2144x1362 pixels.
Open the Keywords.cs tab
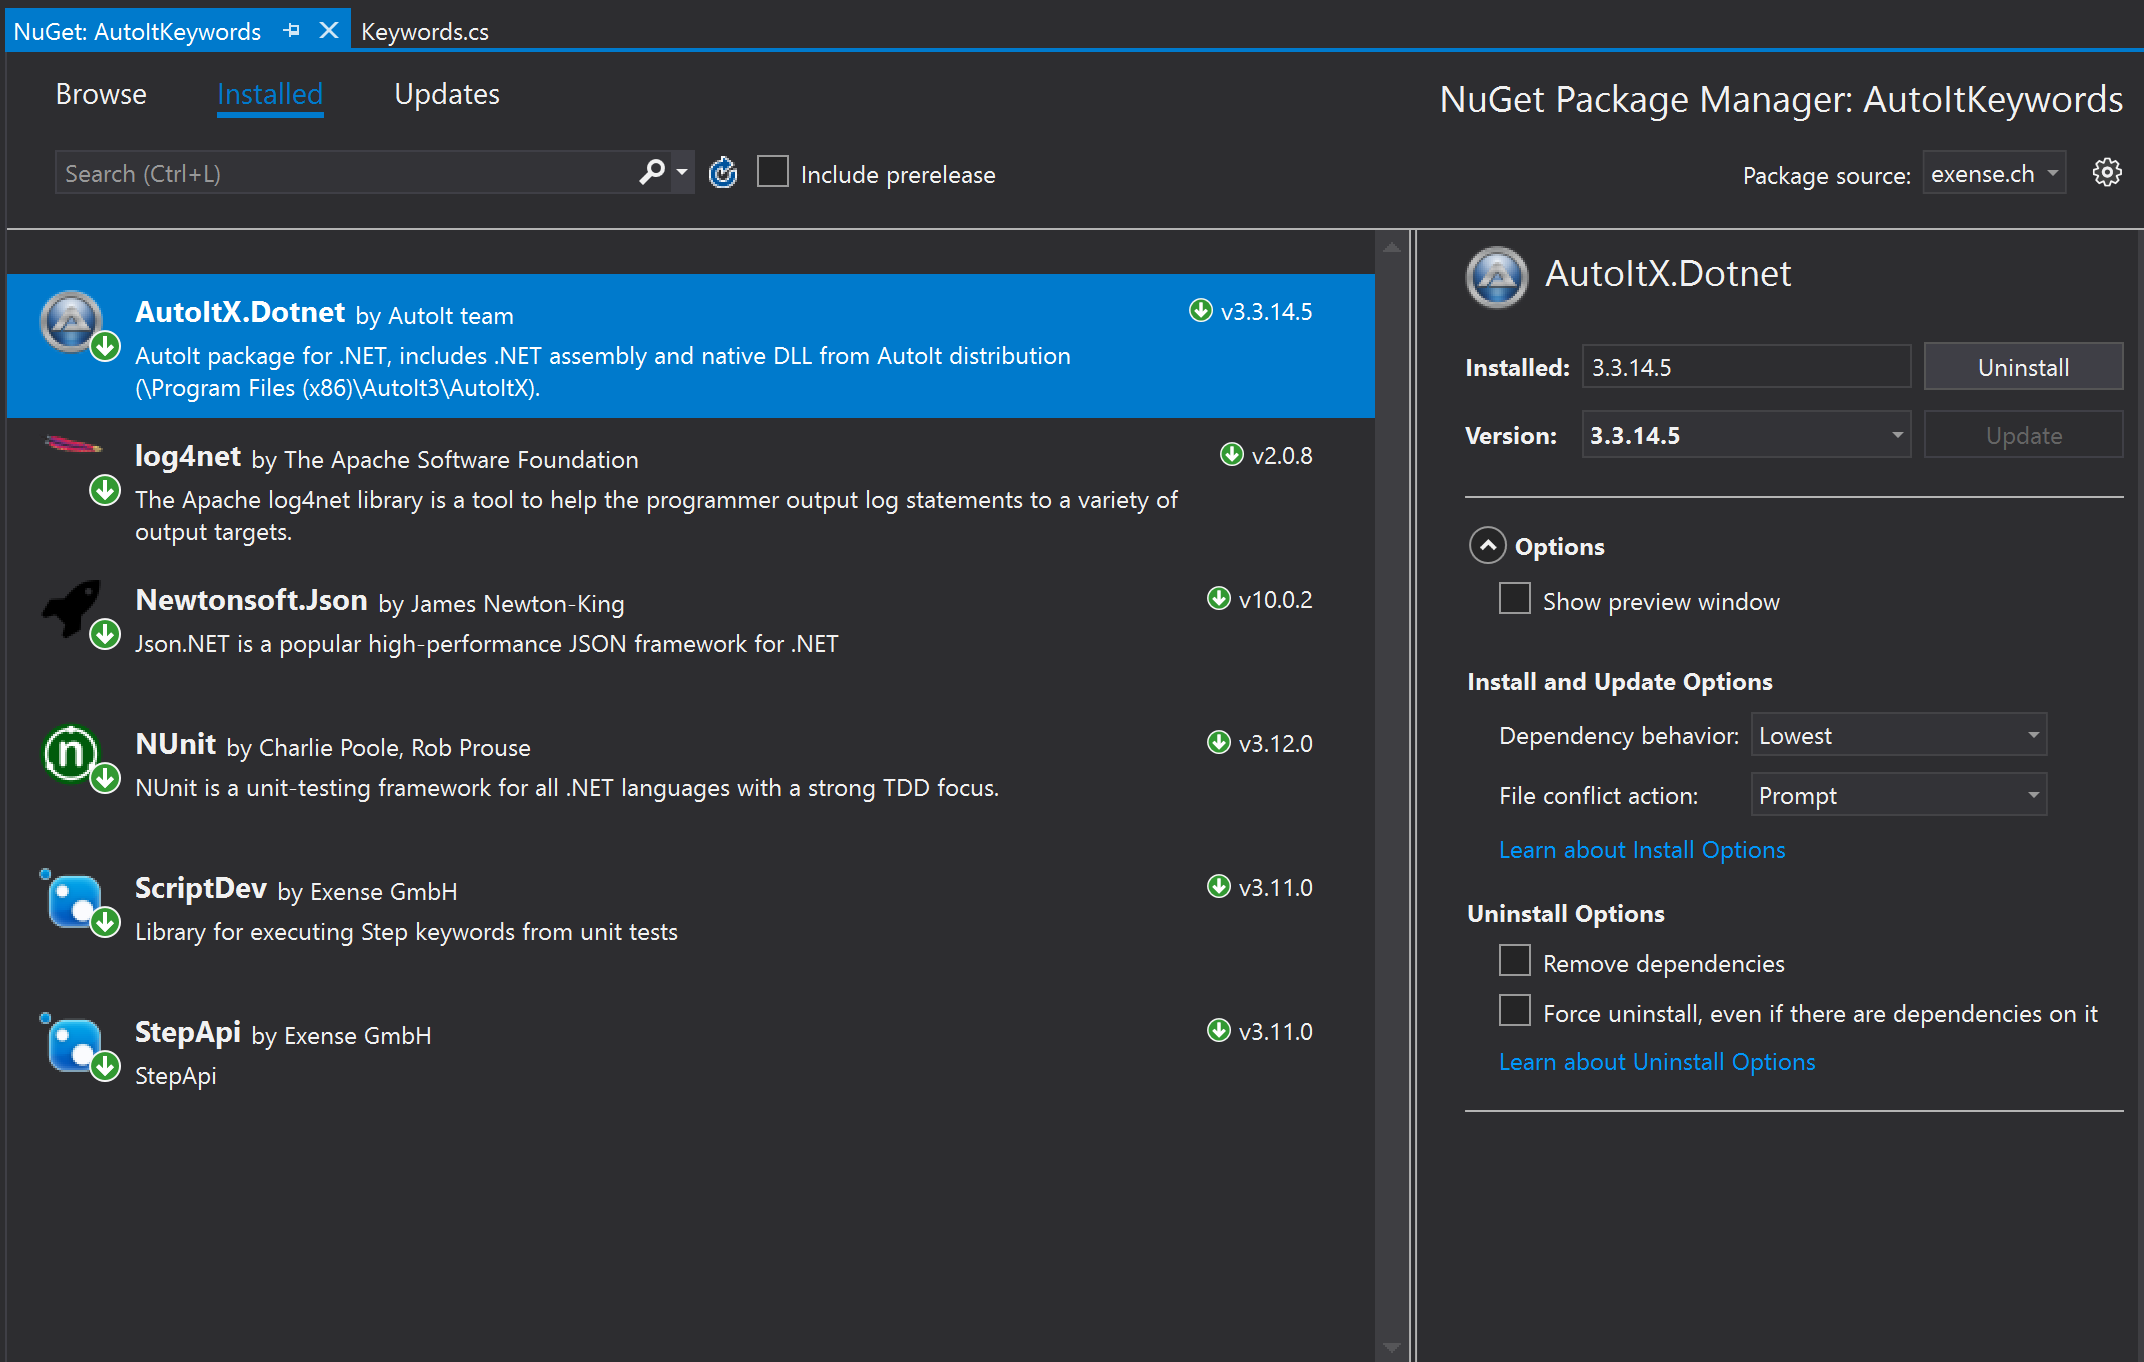(424, 30)
